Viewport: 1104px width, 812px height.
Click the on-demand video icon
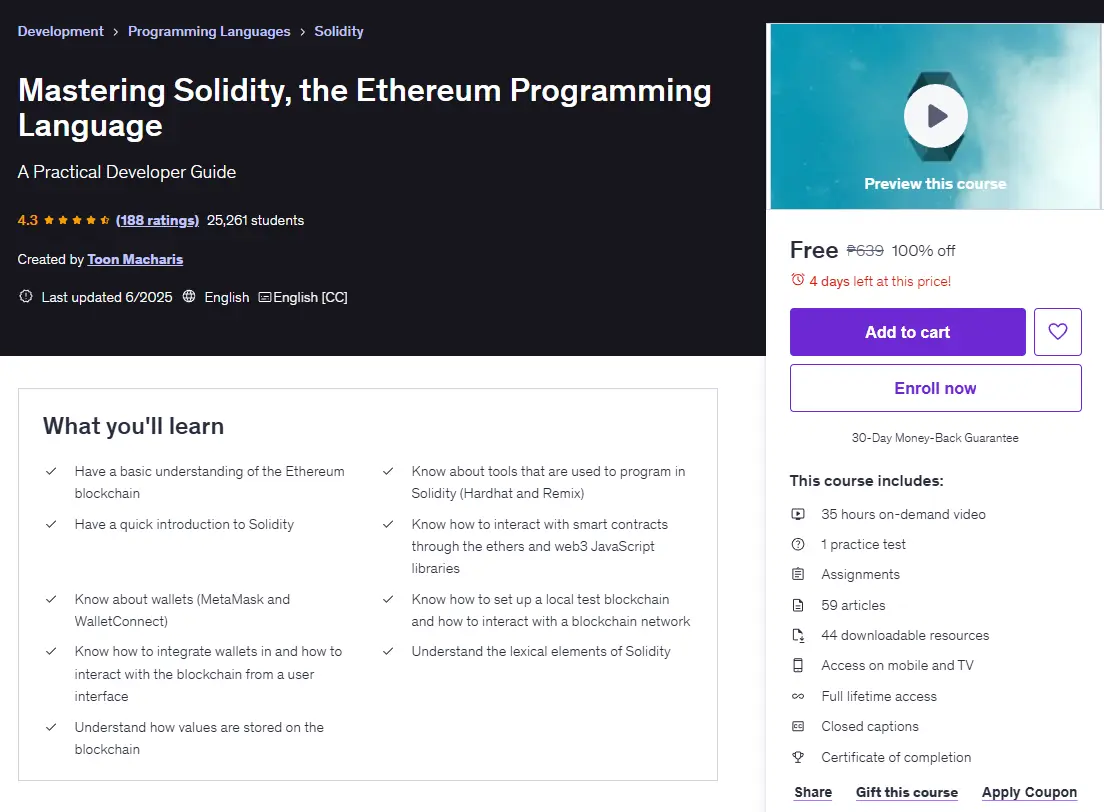798,514
